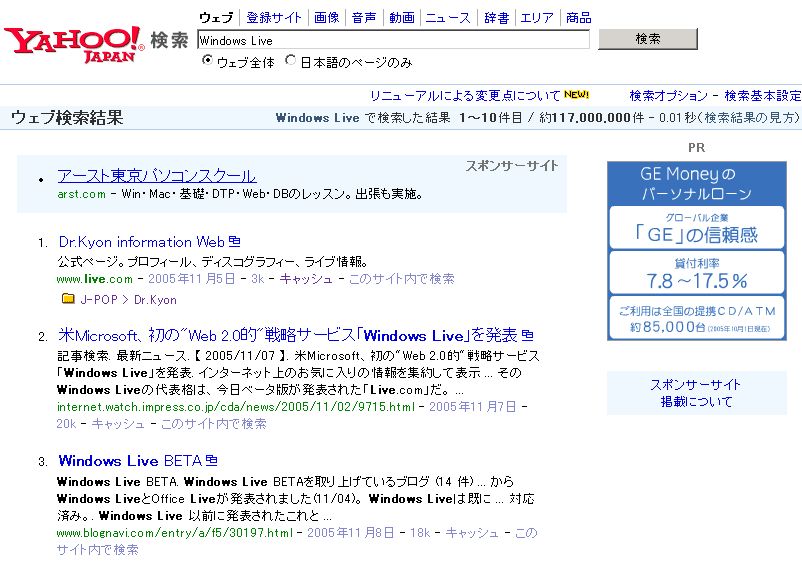Image resolution: width=802 pixels, height=565 pixels.
Task: Focus the search box containing Windows Live
Action: (393, 40)
